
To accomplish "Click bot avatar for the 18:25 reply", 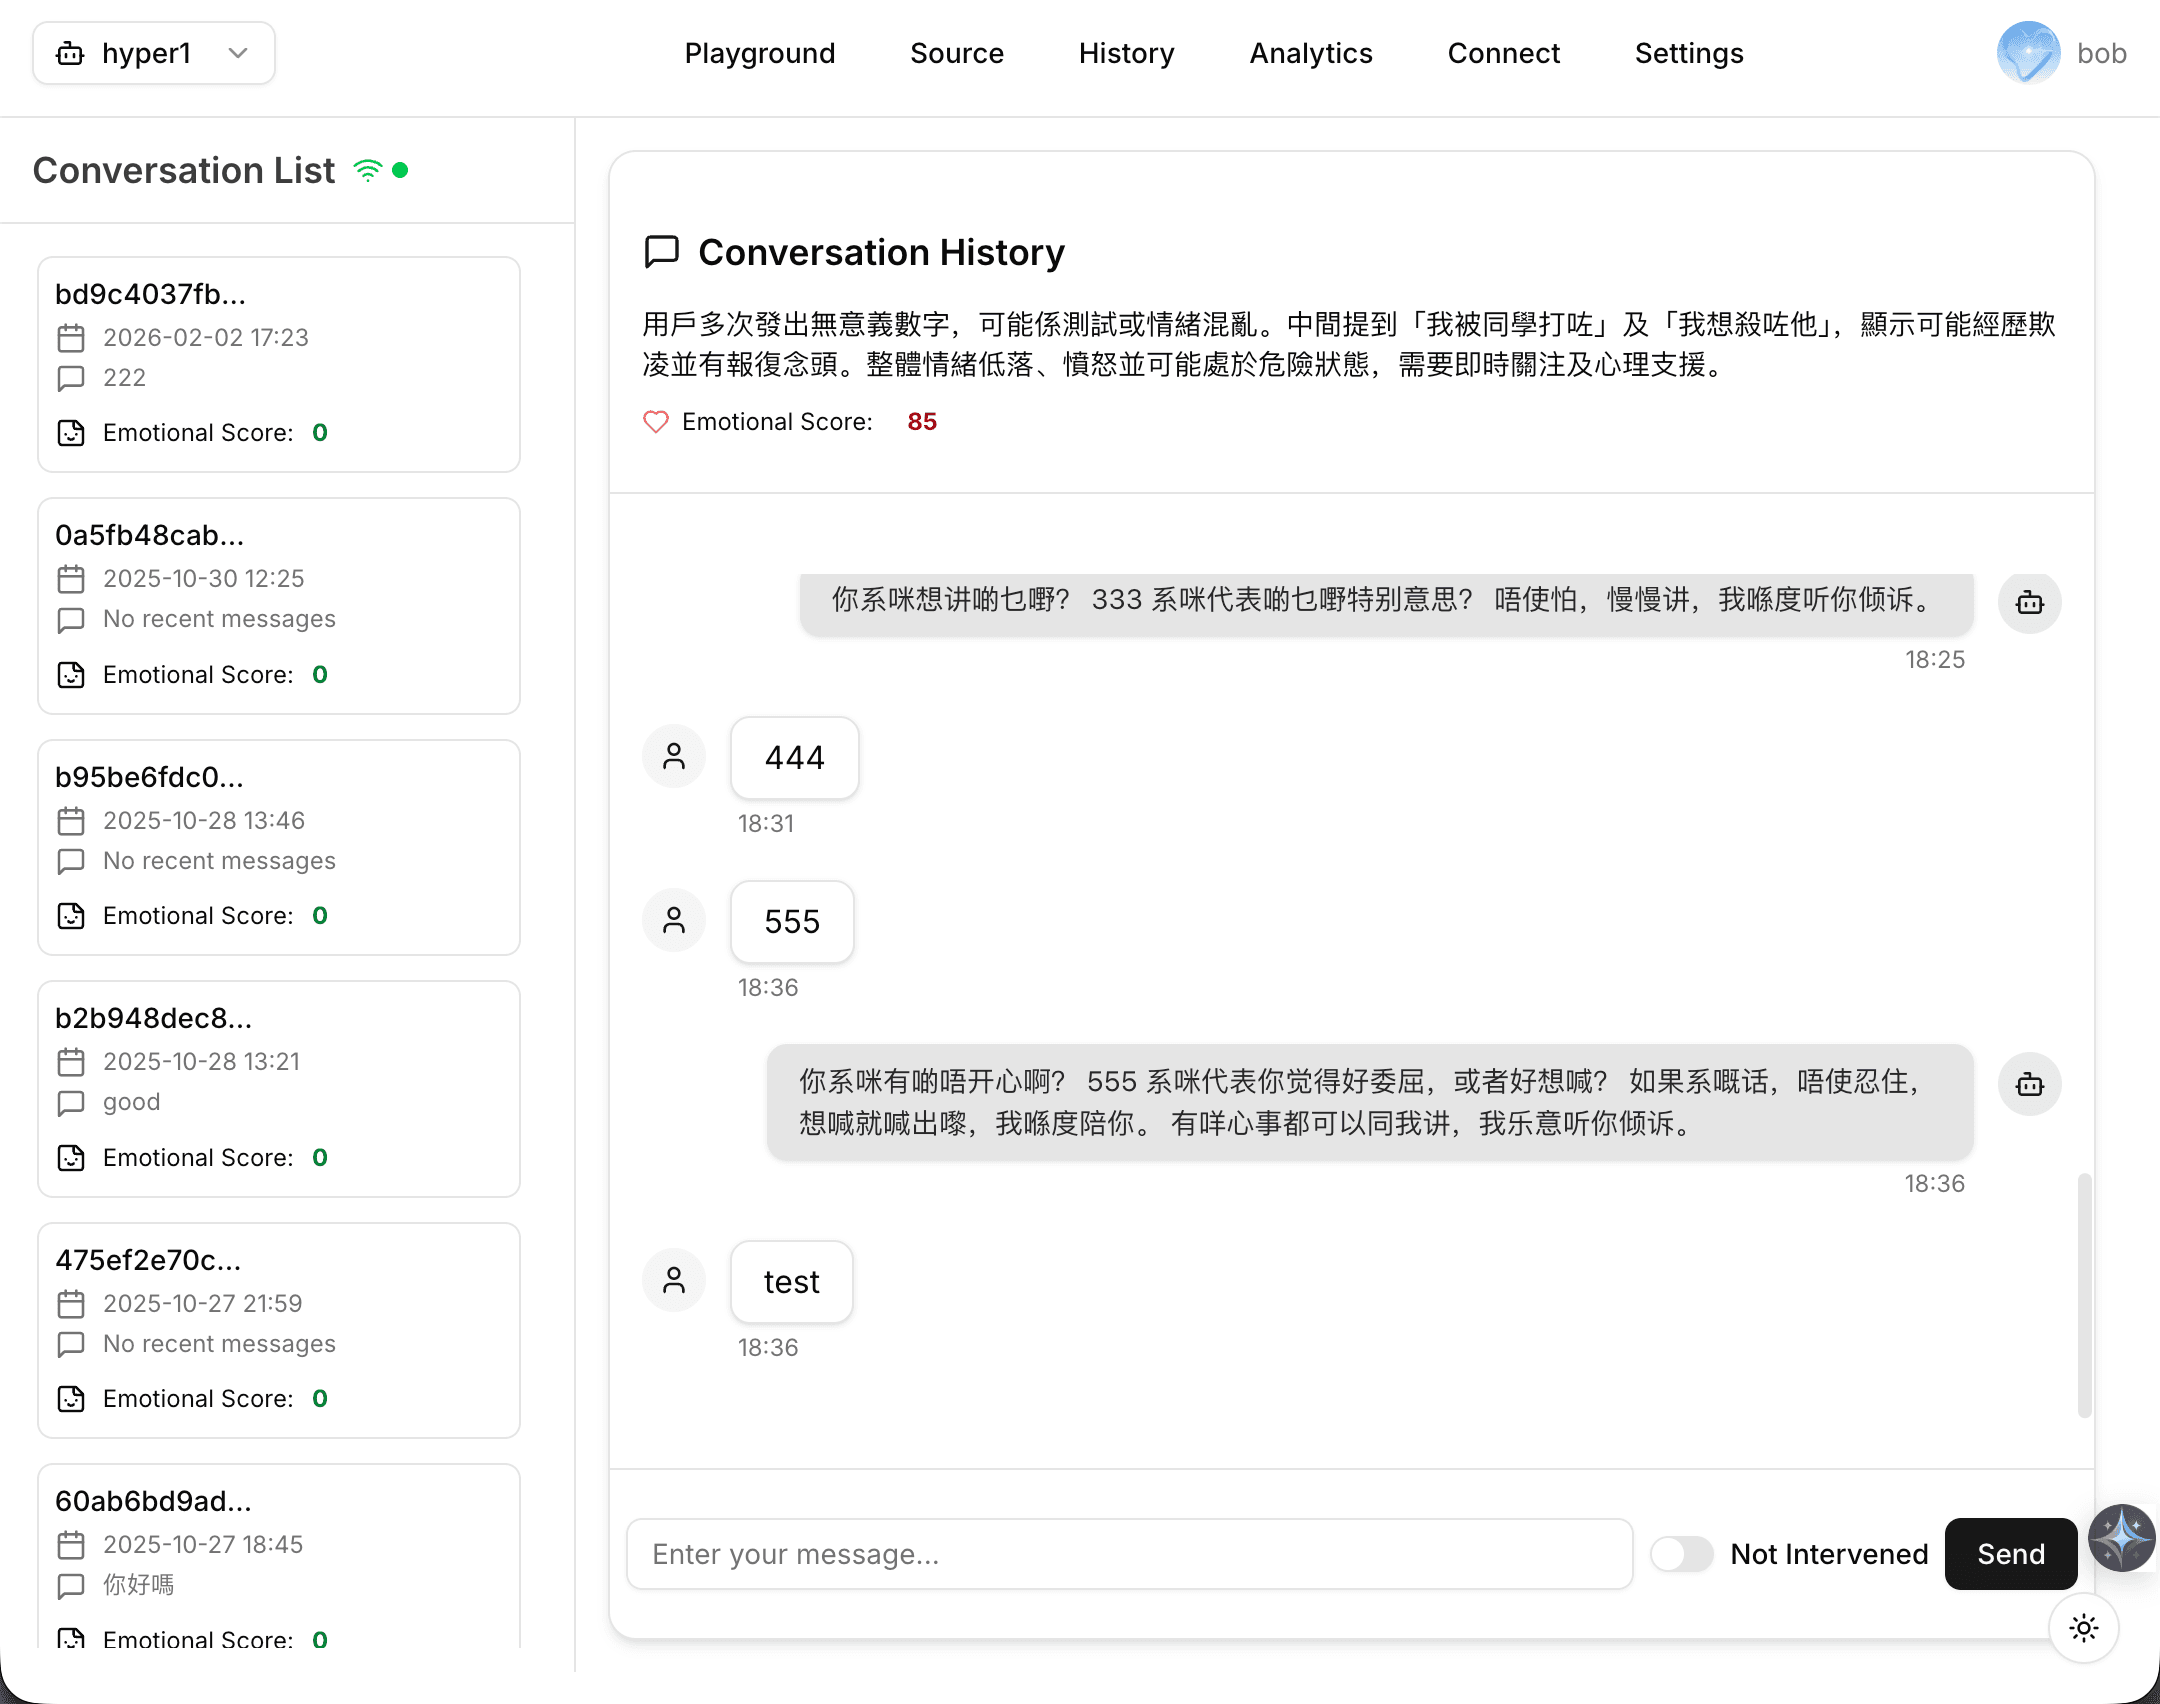I will [x=2030, y=603].
